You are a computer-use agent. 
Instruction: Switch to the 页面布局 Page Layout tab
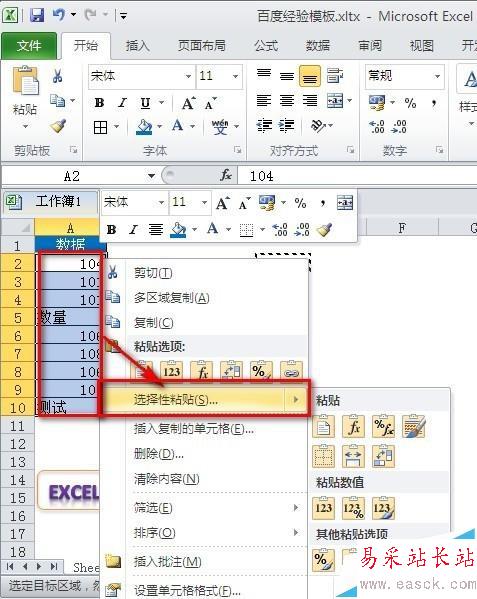pos(202,46)
